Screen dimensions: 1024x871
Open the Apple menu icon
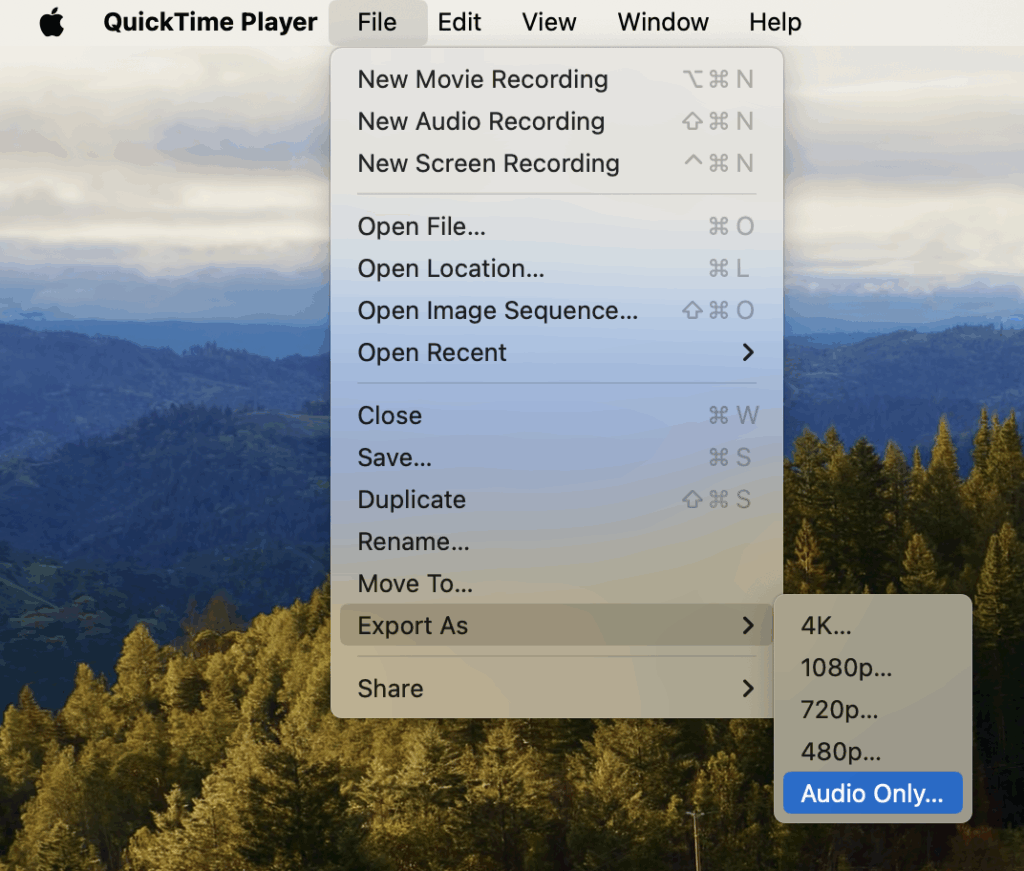(x=52, y=22)
